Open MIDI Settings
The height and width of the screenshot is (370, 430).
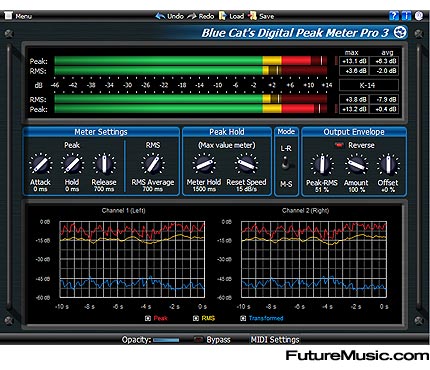point(275,340)
